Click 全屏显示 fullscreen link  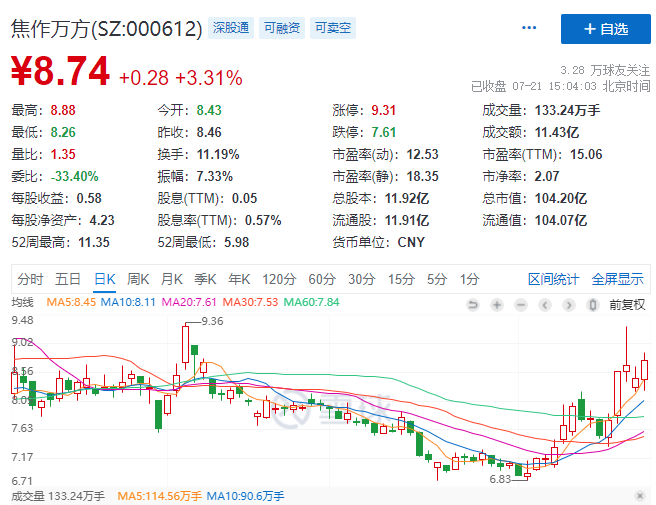(618, 279)
